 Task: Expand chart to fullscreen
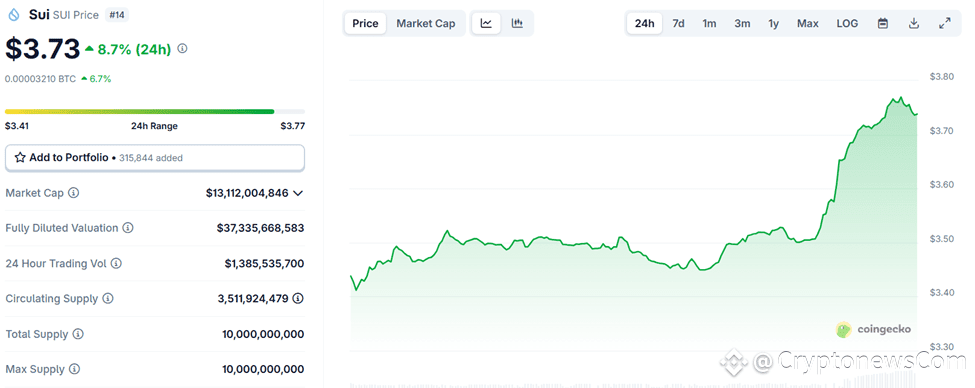pos(945,24)
